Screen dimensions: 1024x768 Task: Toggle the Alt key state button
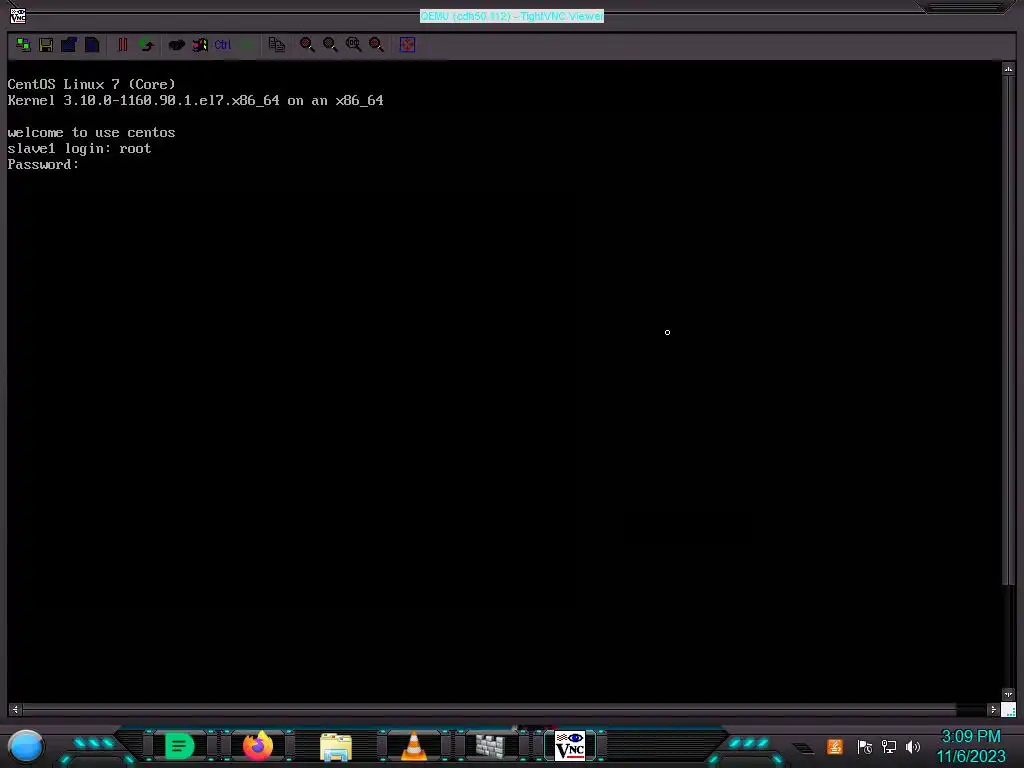click(x=246, y=44)
